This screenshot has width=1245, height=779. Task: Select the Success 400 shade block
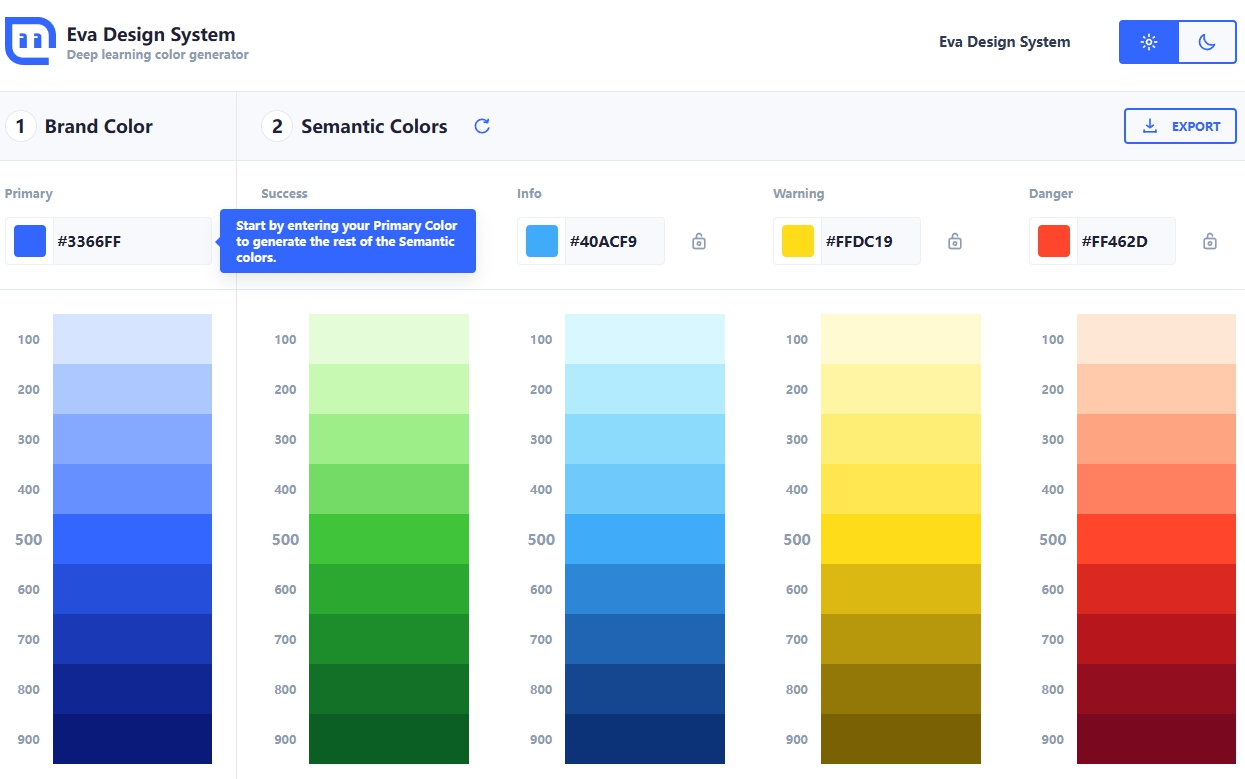click(389, 489)
